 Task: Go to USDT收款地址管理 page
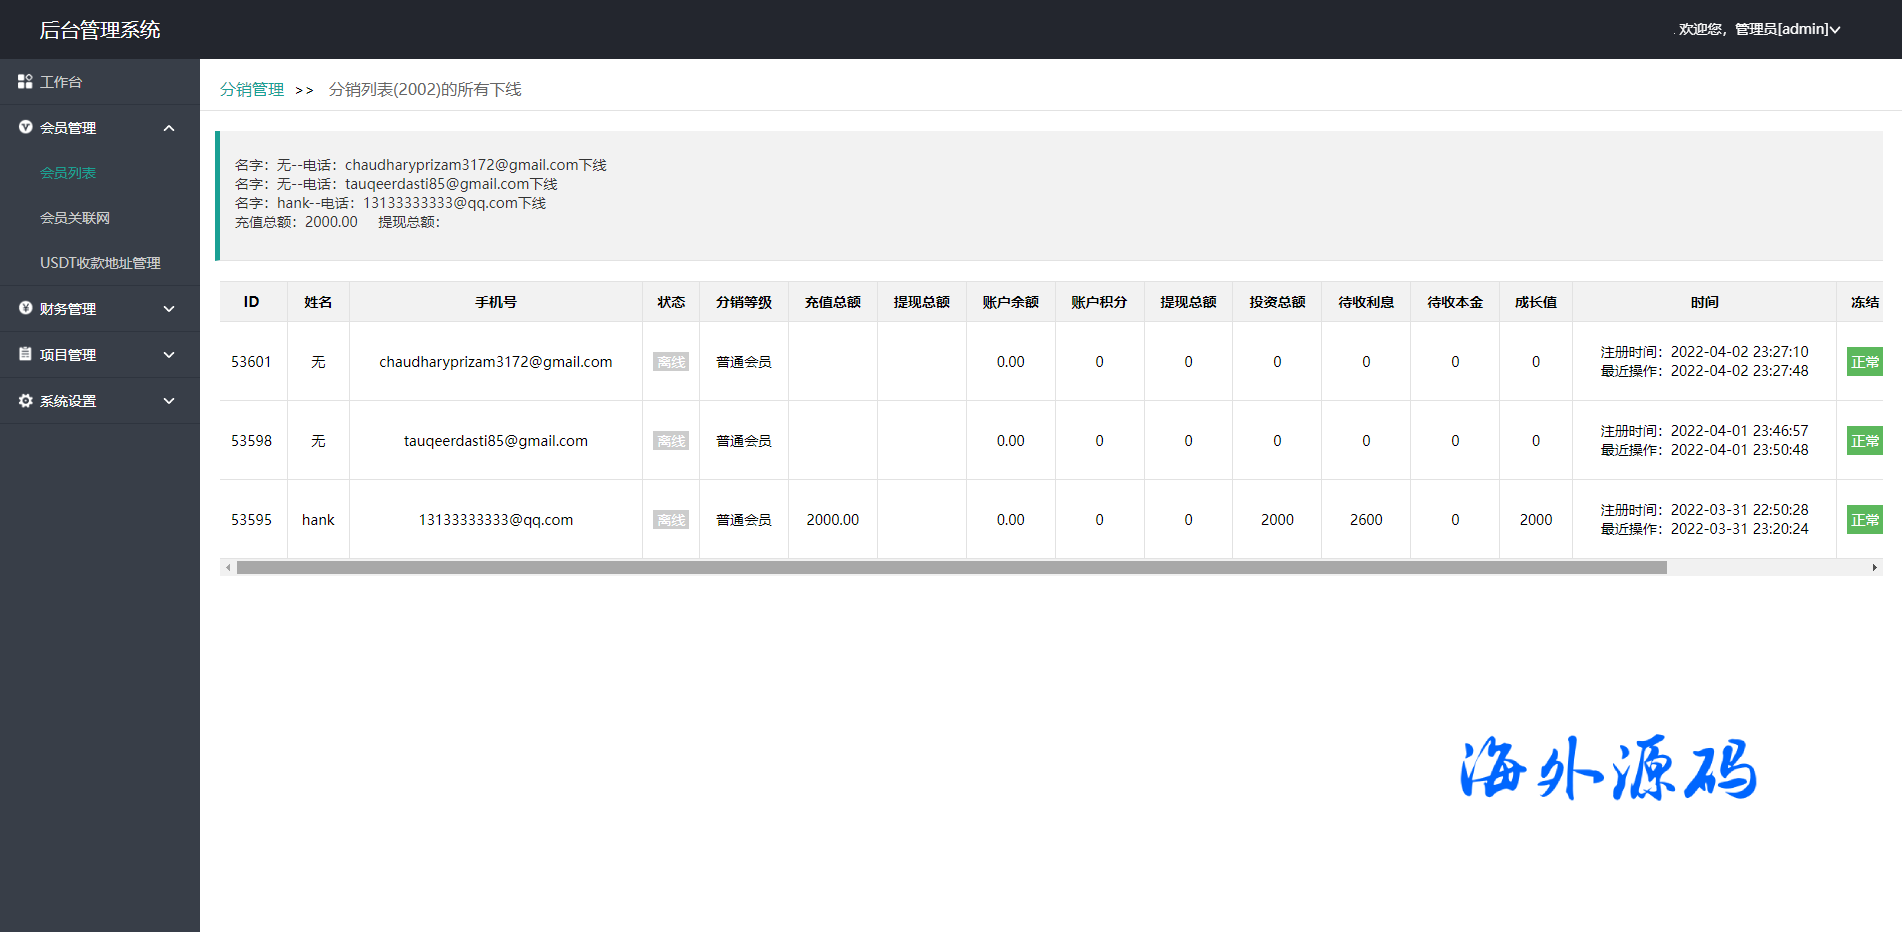(x=100, y=263)
